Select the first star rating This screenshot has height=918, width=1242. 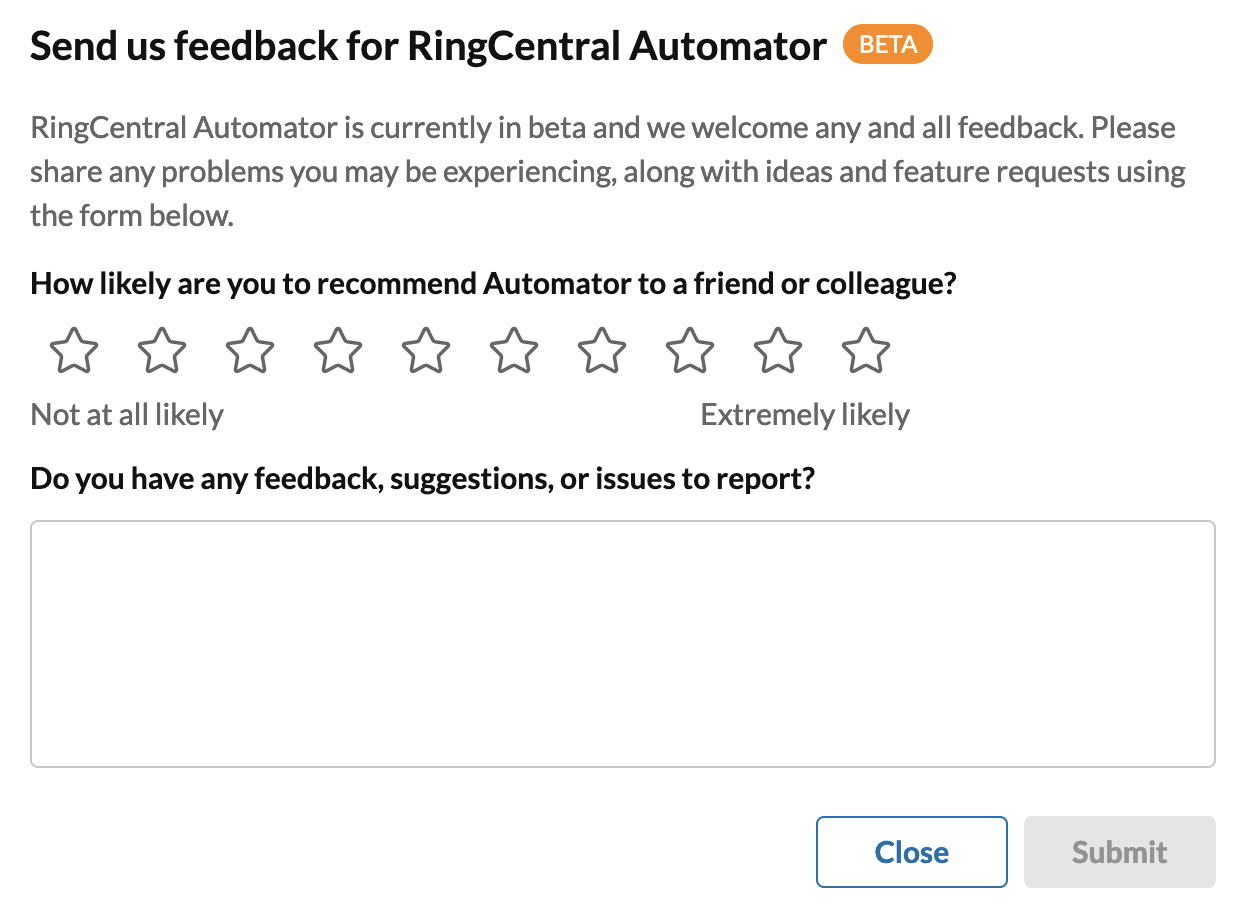tap(74, 351)
